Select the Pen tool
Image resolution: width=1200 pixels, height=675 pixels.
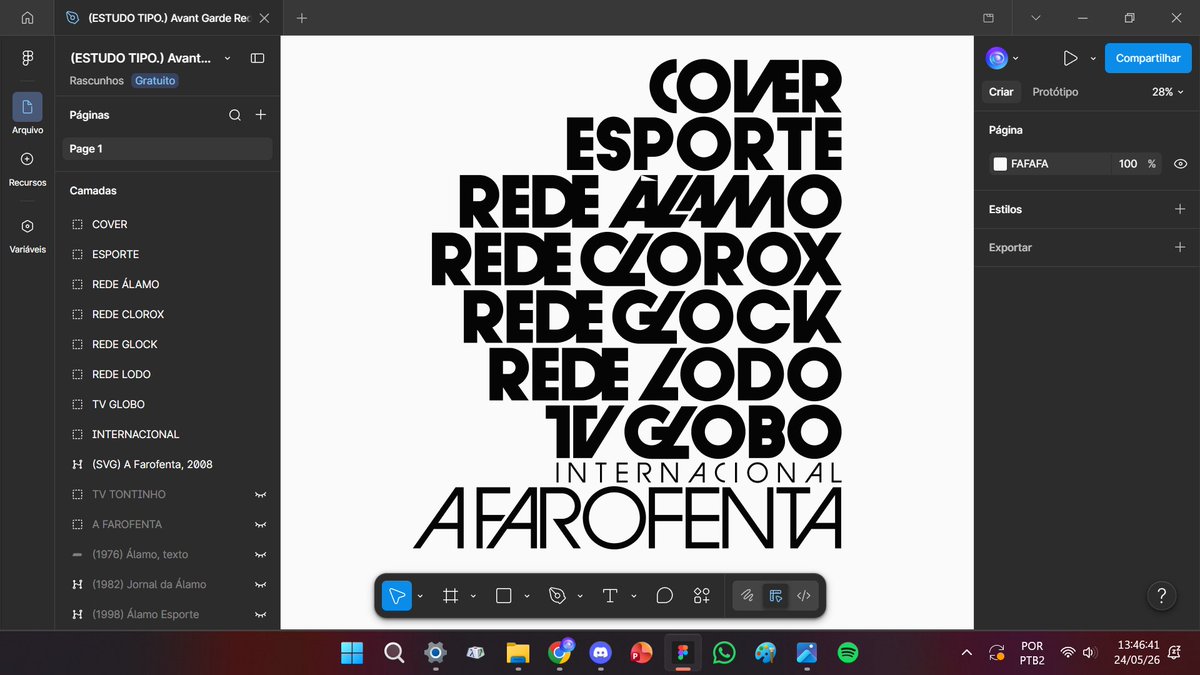557,596
